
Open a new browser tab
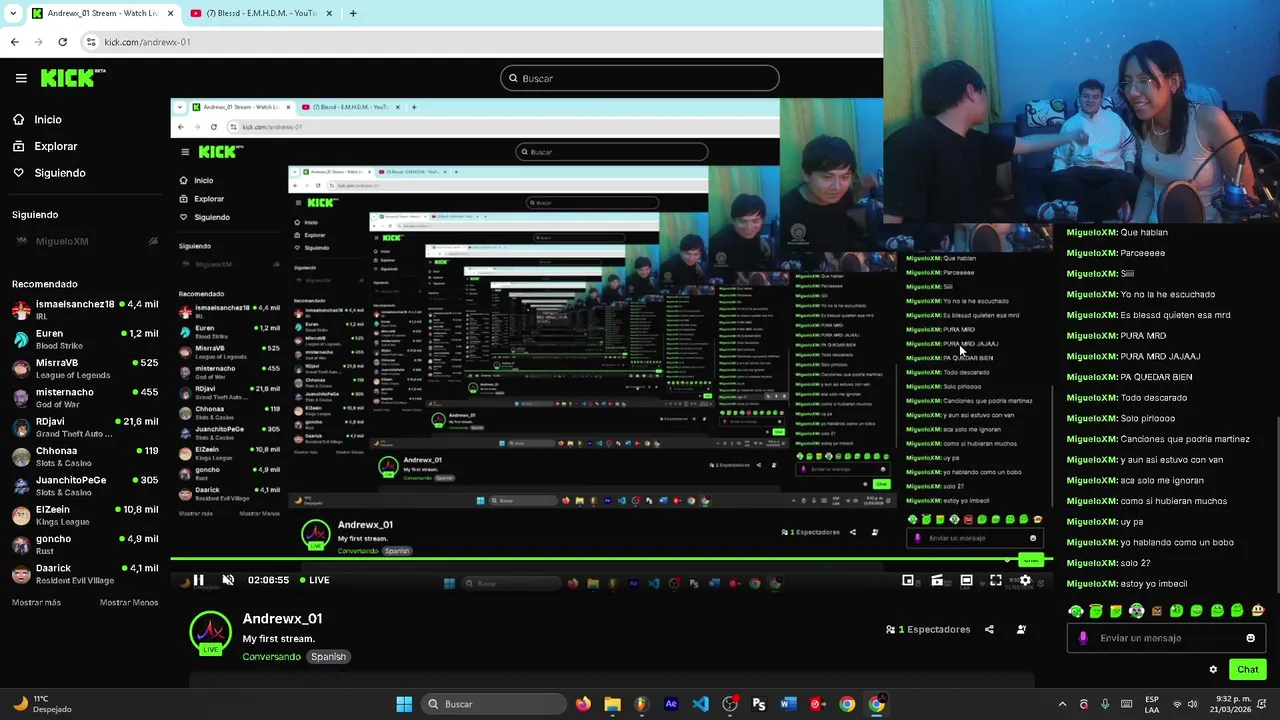pos(353,13)
